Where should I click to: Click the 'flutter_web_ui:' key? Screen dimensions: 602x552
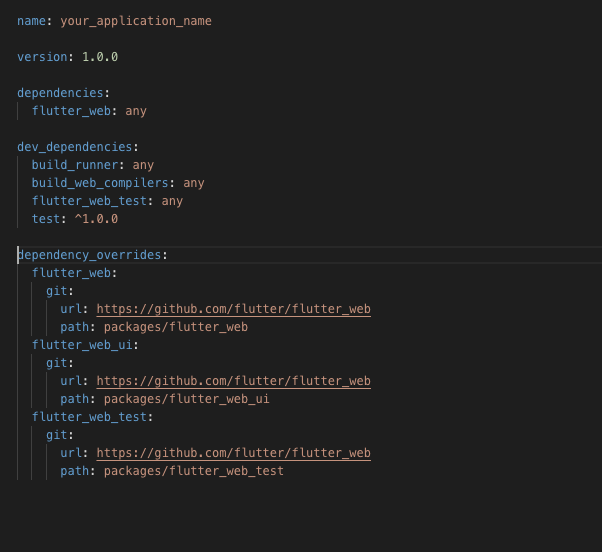tap(85, 345)
